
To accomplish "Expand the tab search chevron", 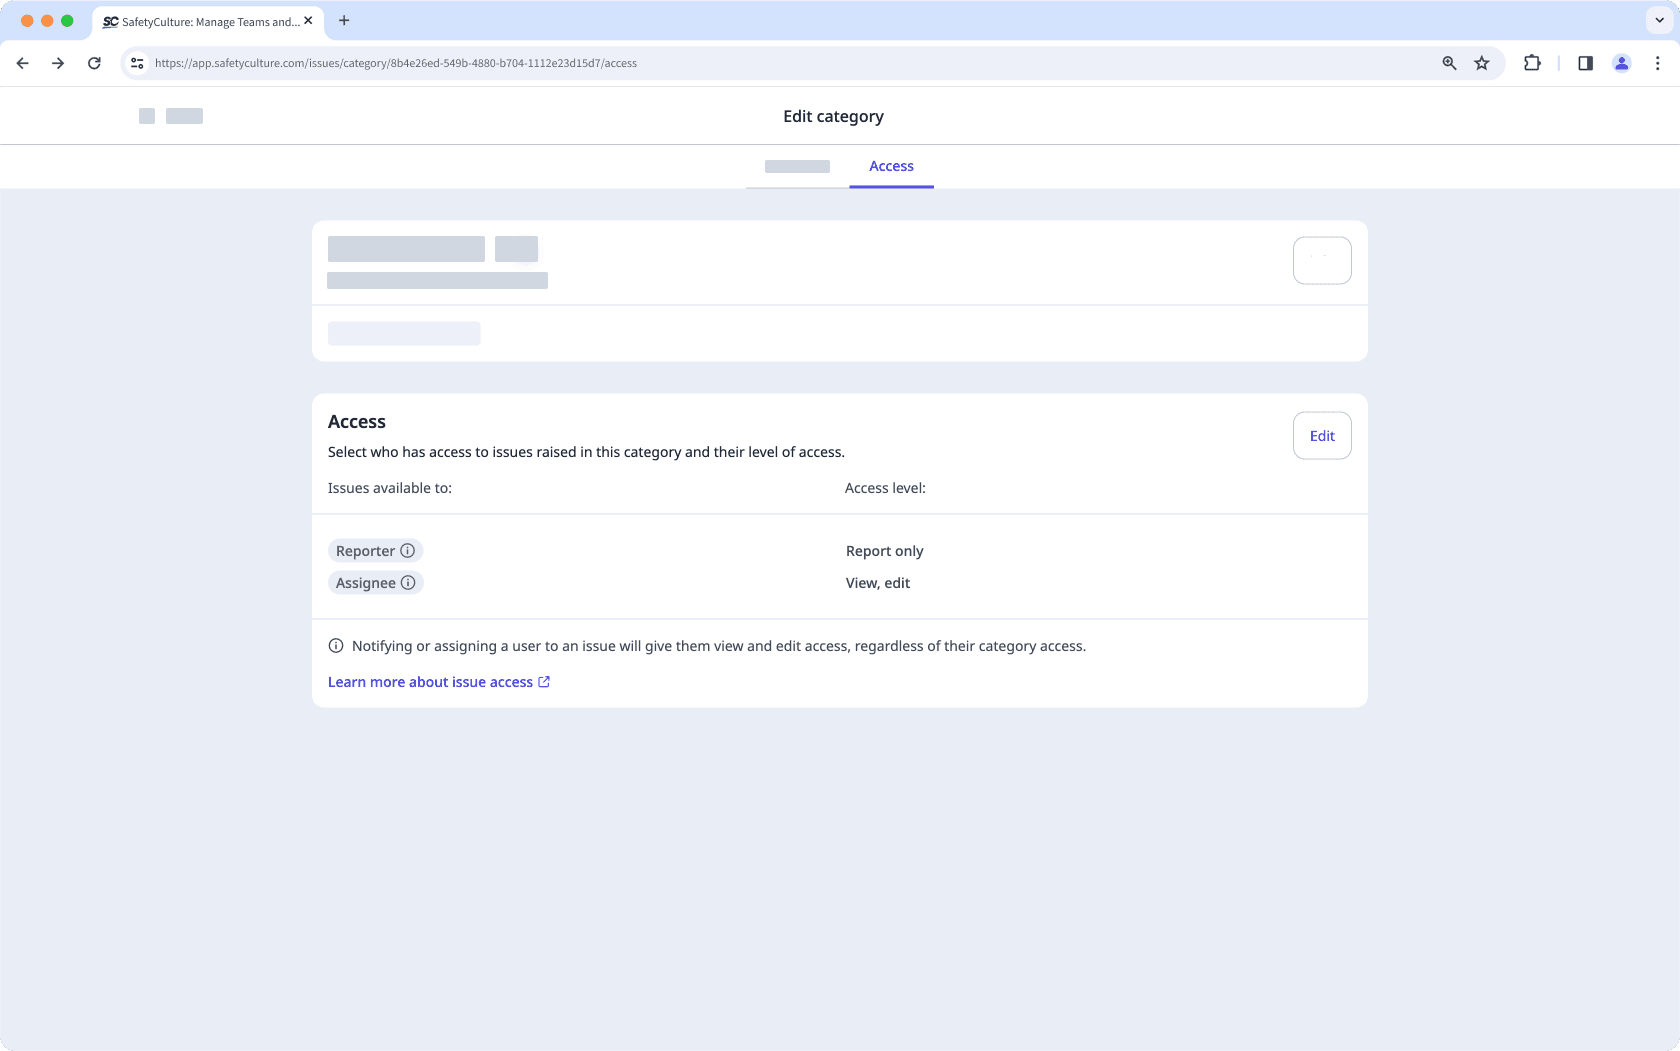I will click(x=1658, y=20).
